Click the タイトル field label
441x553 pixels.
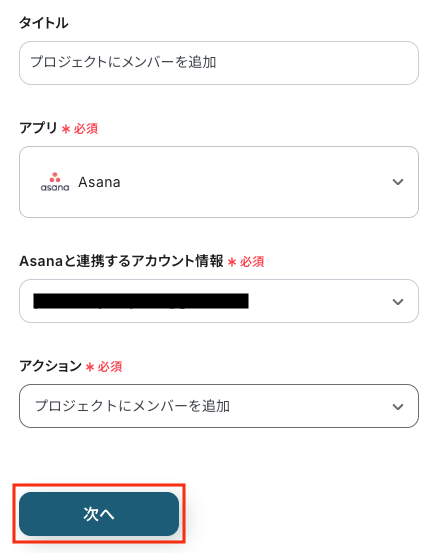click(44, 23)
